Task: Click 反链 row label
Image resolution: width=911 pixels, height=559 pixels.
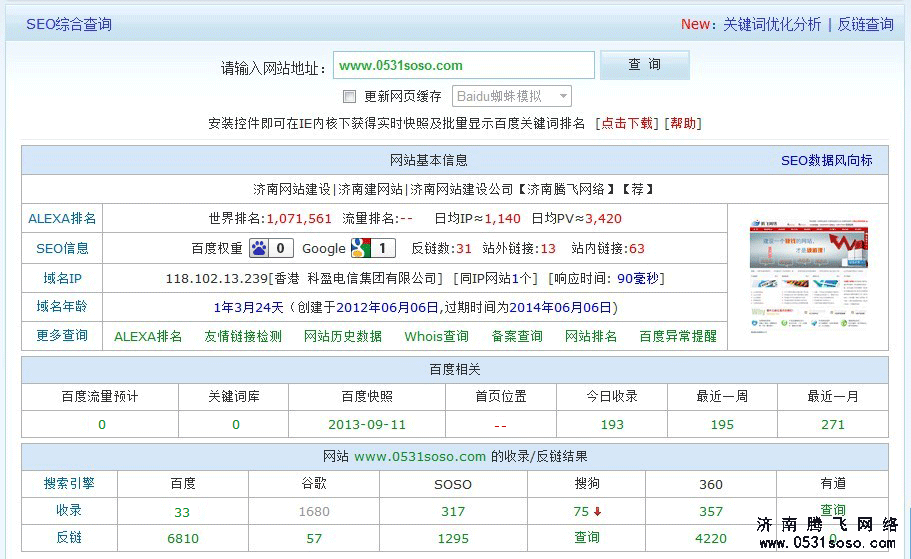Action: [x=69, y=537]
